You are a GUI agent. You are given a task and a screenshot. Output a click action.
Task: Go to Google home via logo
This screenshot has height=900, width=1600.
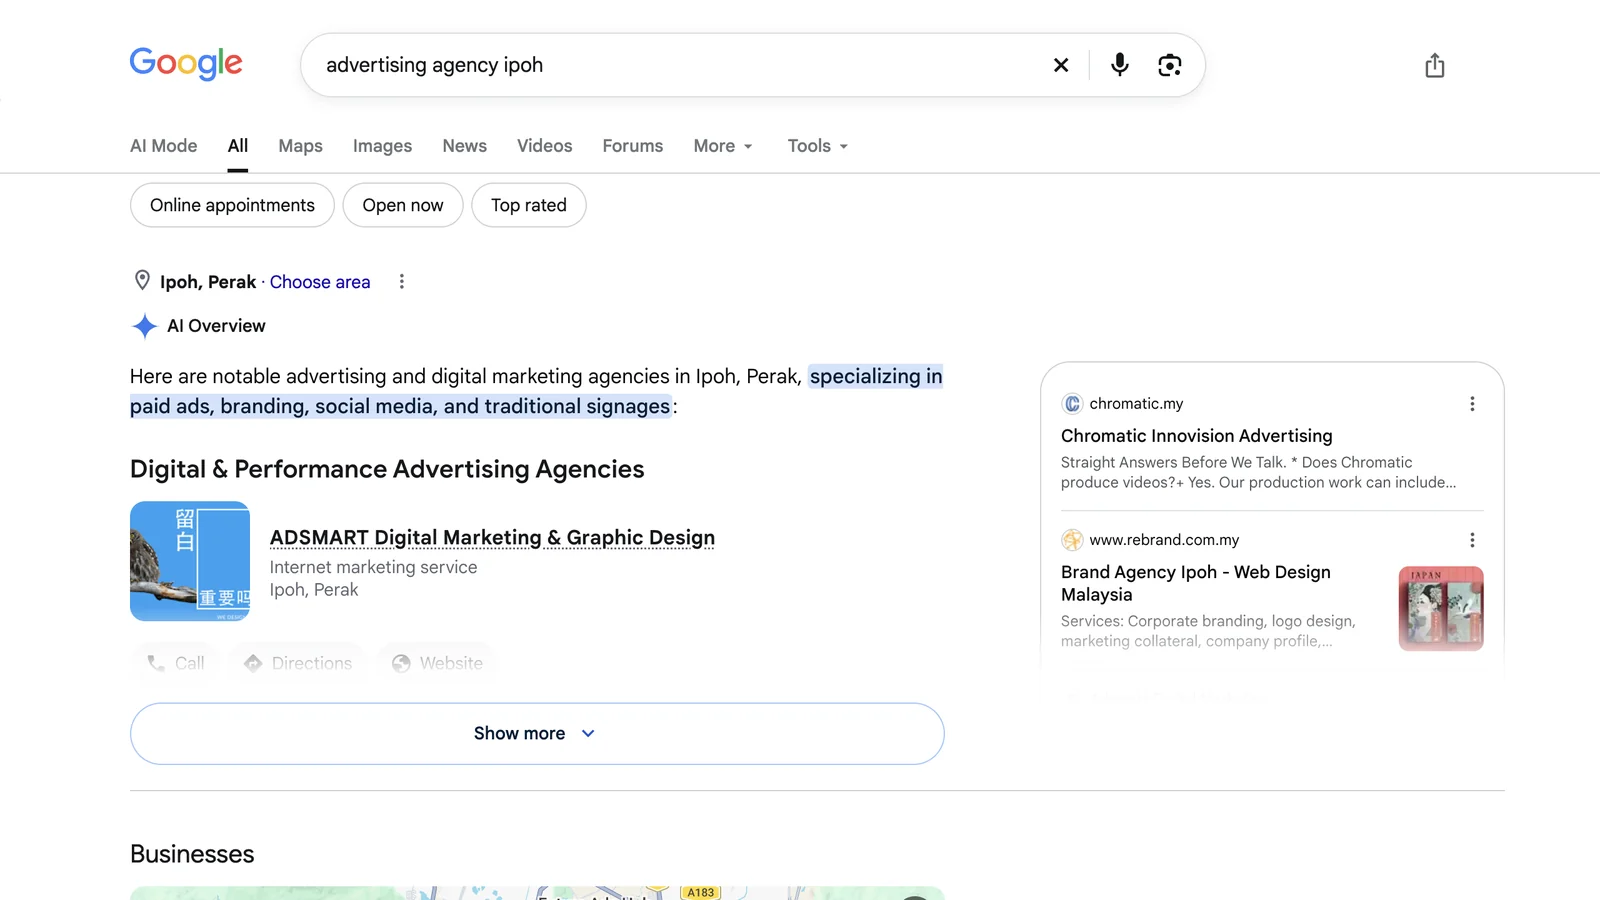click(x=186, y=64)
